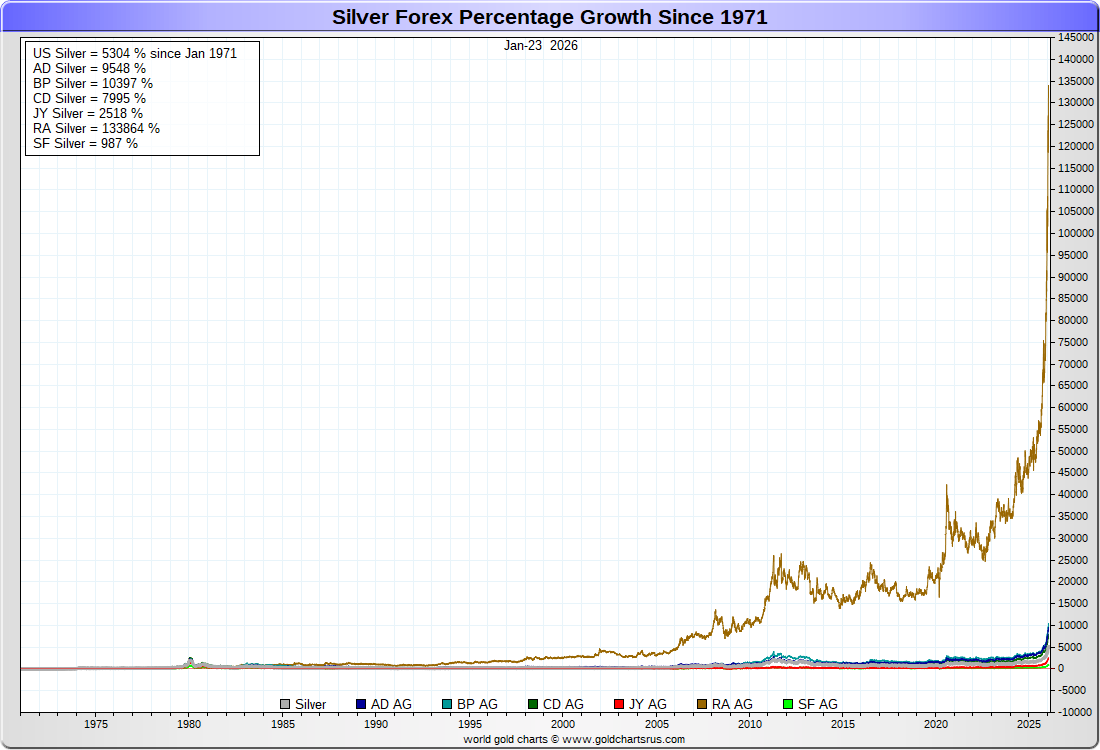This screenshot has height=750, width=1100.
Task: Click the gray Silver legend swatch
Action: [286, 705]
